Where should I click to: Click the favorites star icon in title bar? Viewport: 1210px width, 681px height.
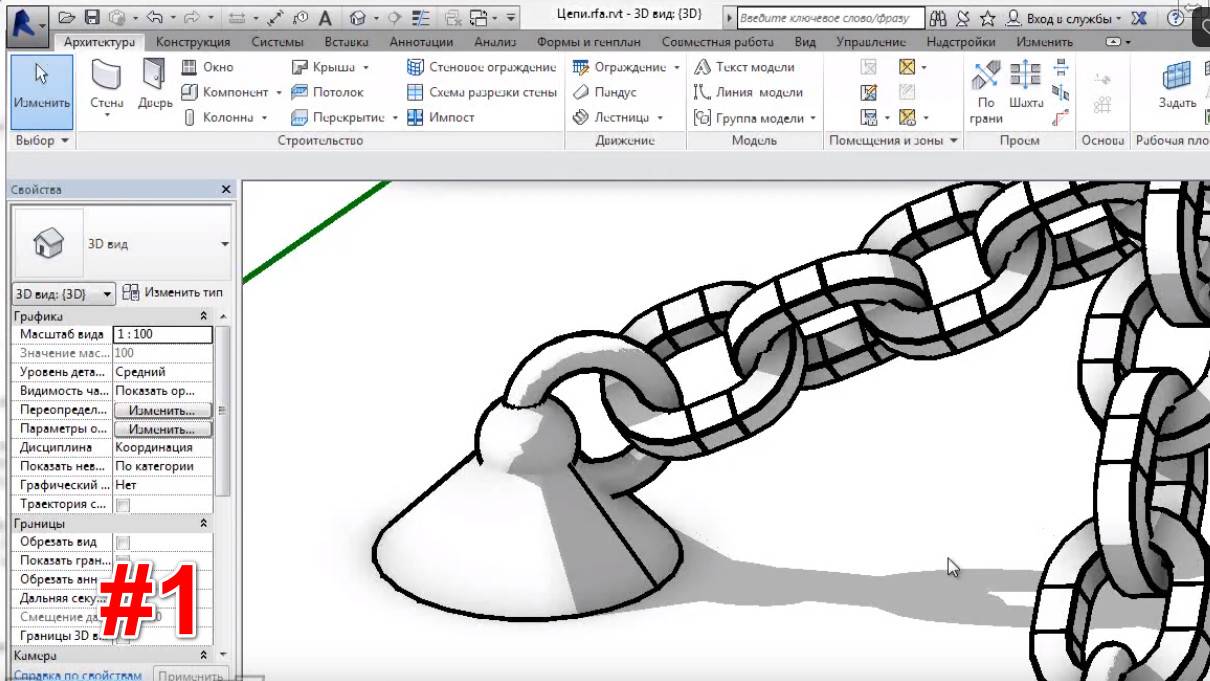point(987,18)
